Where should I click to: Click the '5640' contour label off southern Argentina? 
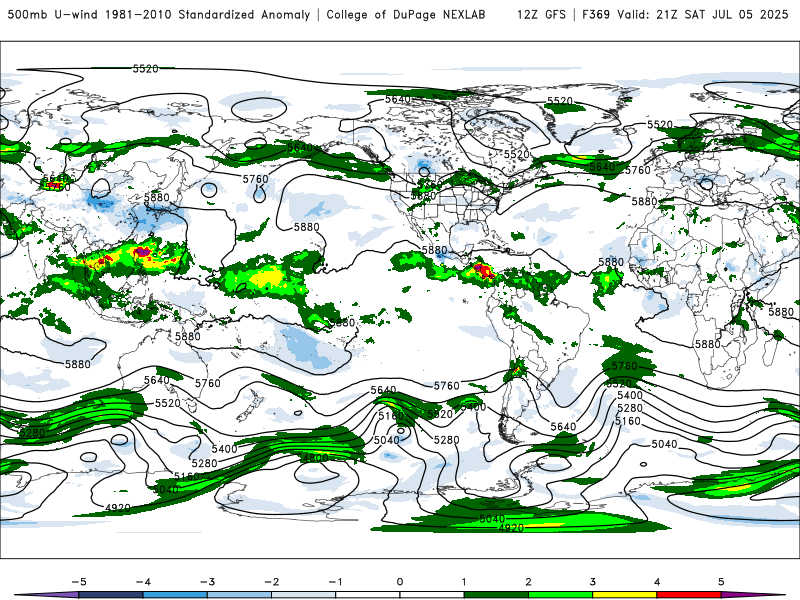(563, 426)
